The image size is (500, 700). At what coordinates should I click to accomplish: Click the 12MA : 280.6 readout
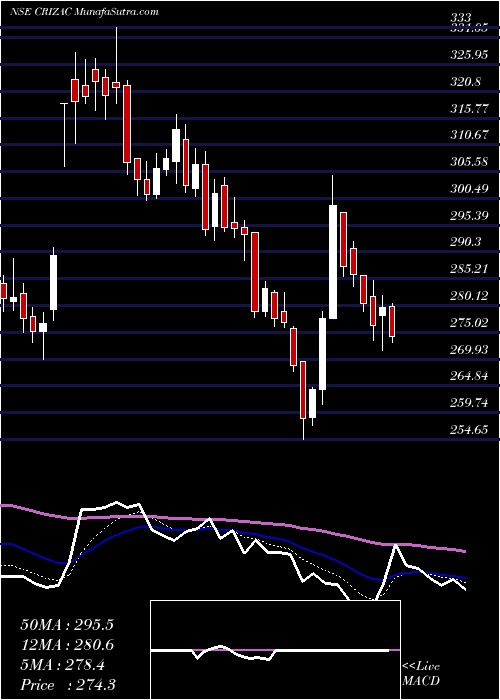pos(67,645)
